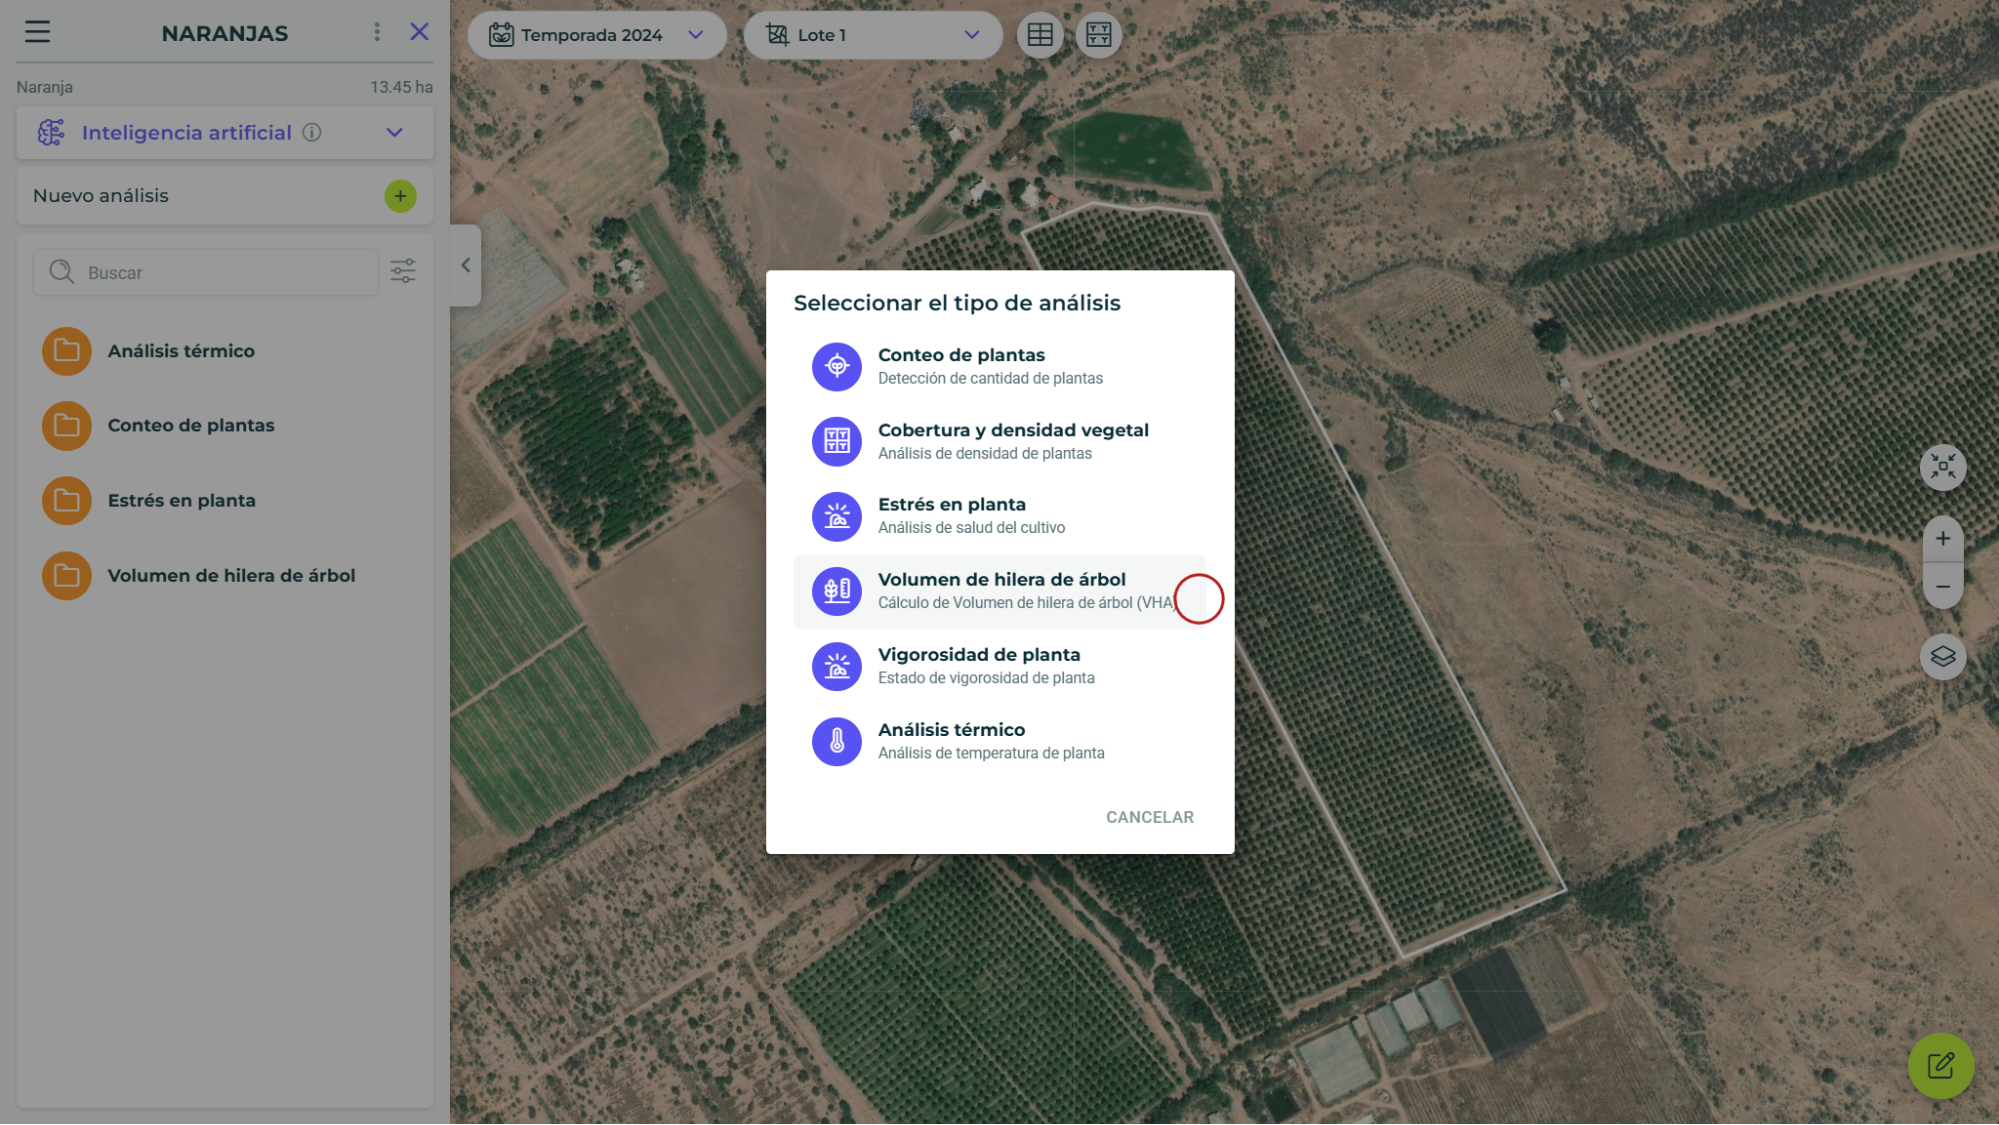Viewport: 1999px width, 1125px height.
Task: Select Vigorosidad de planta analysis type
Action: [x=1000, y=667]
